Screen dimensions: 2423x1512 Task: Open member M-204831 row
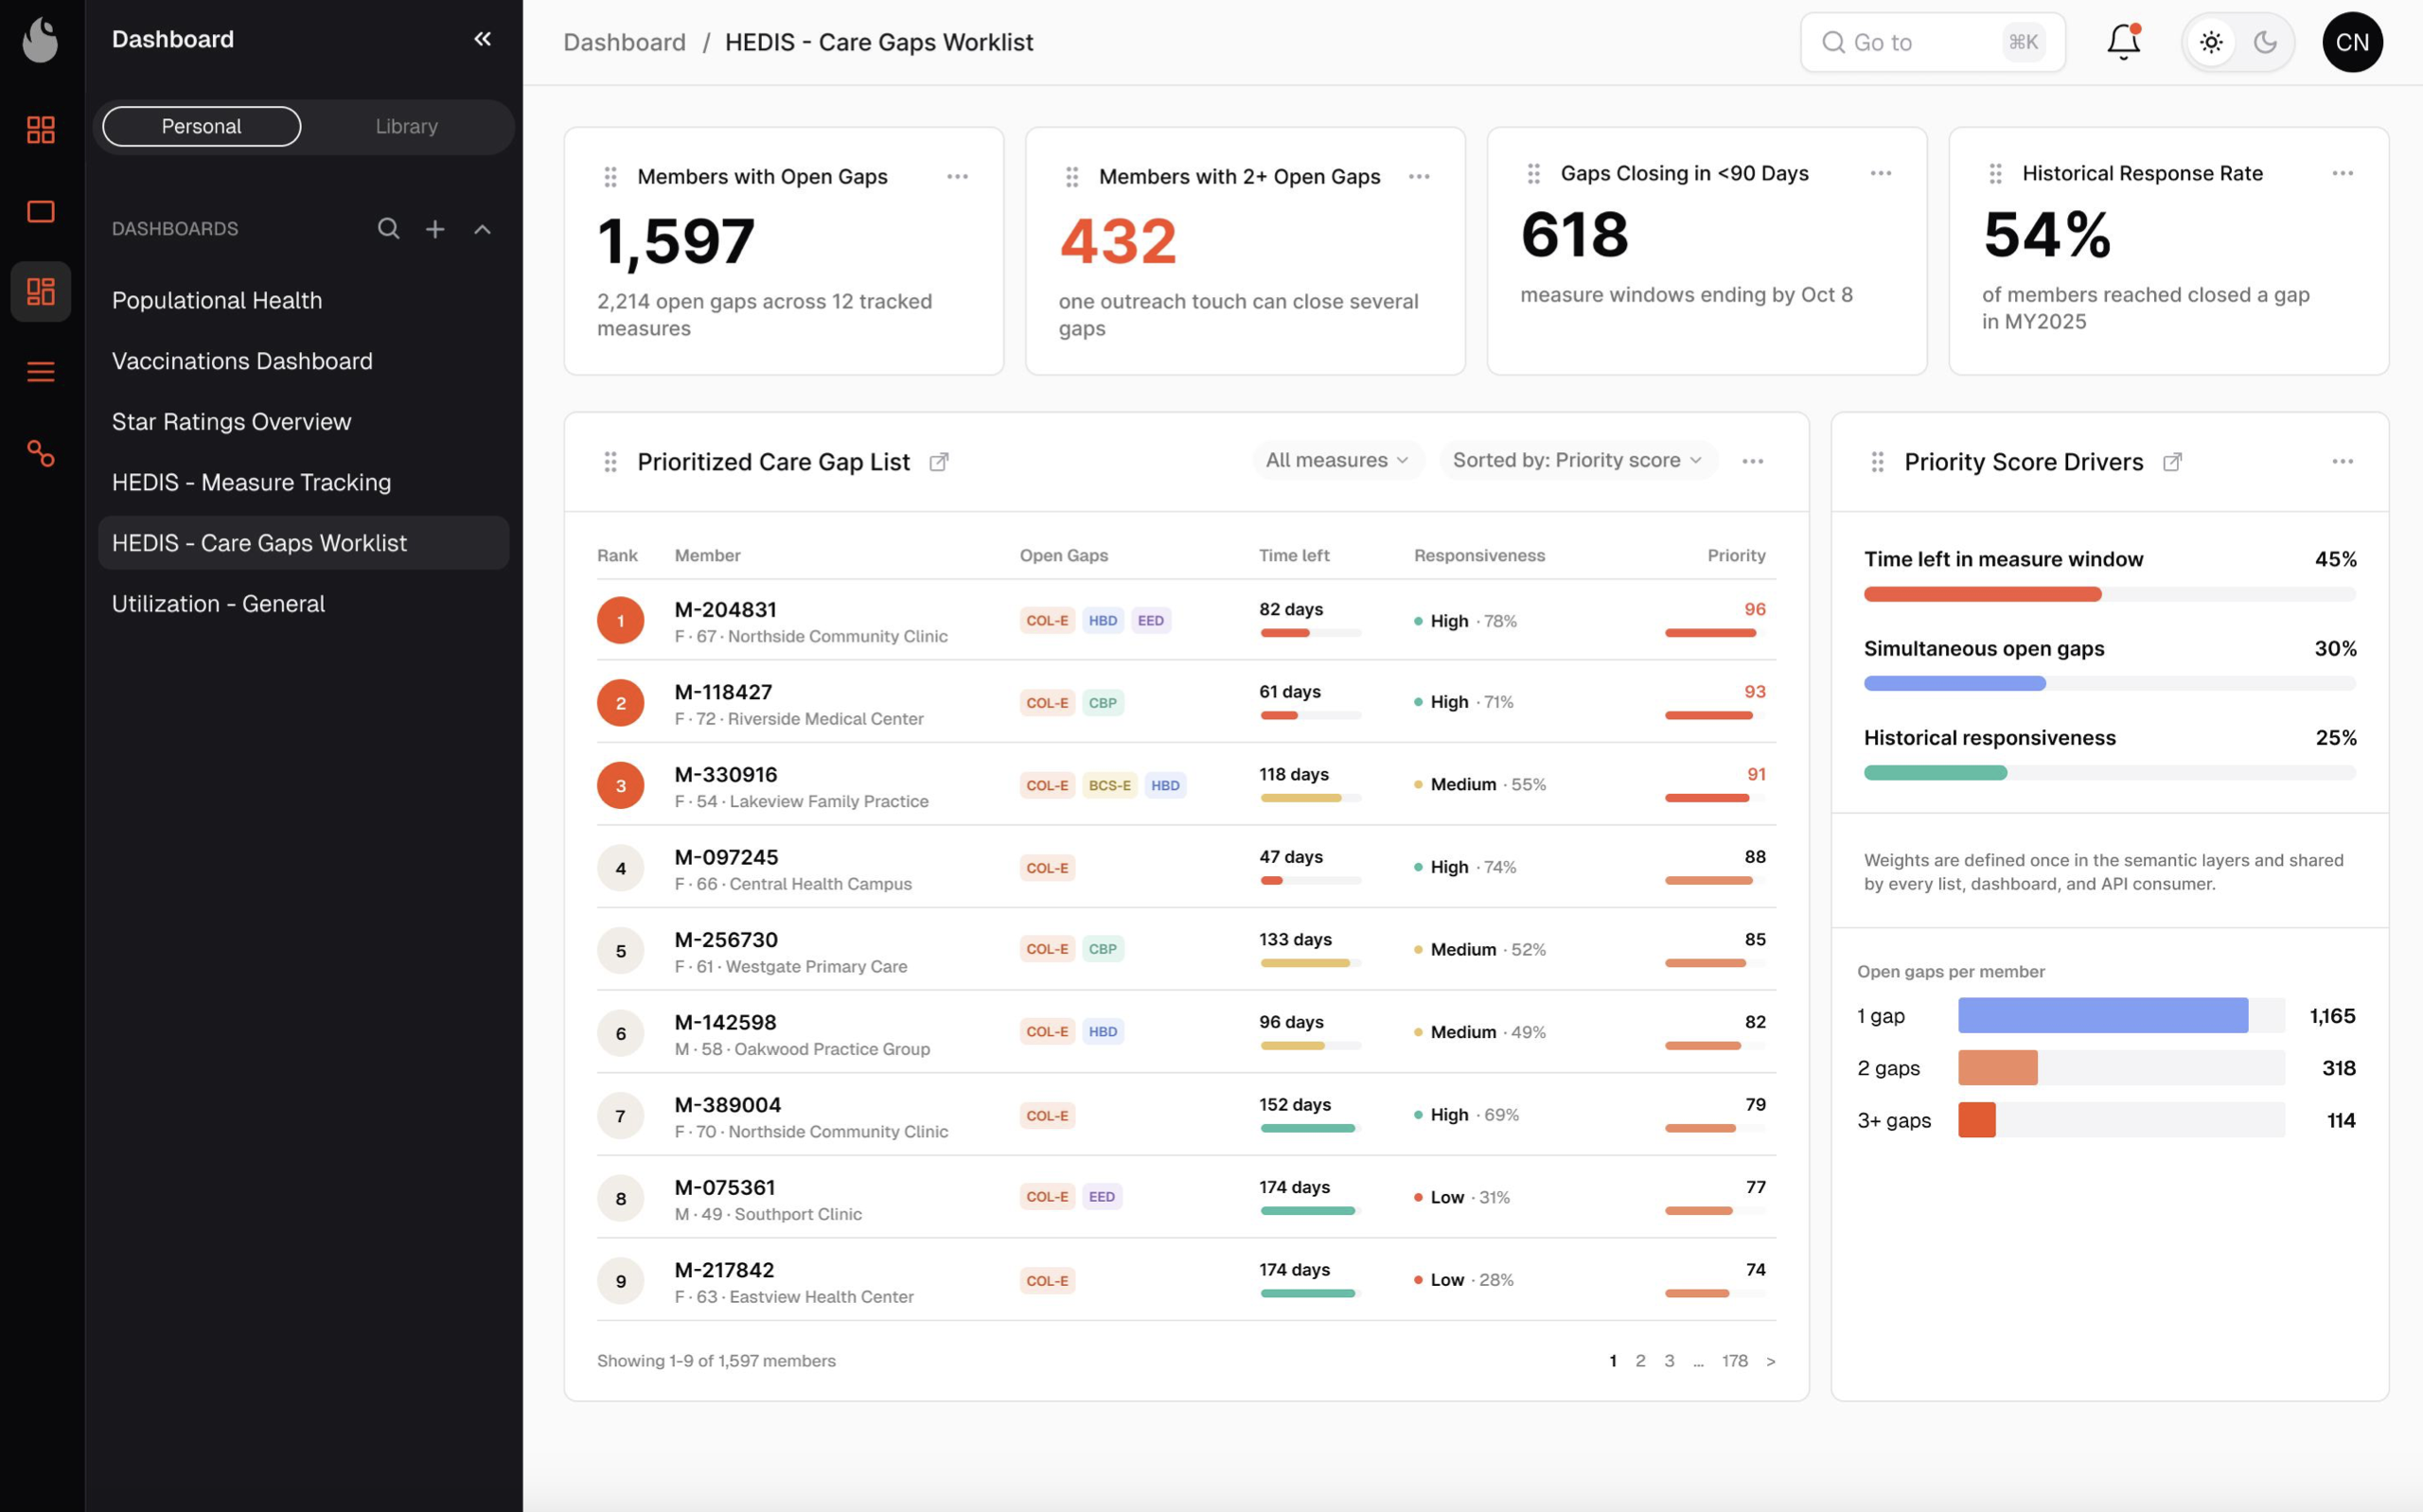1186,620
